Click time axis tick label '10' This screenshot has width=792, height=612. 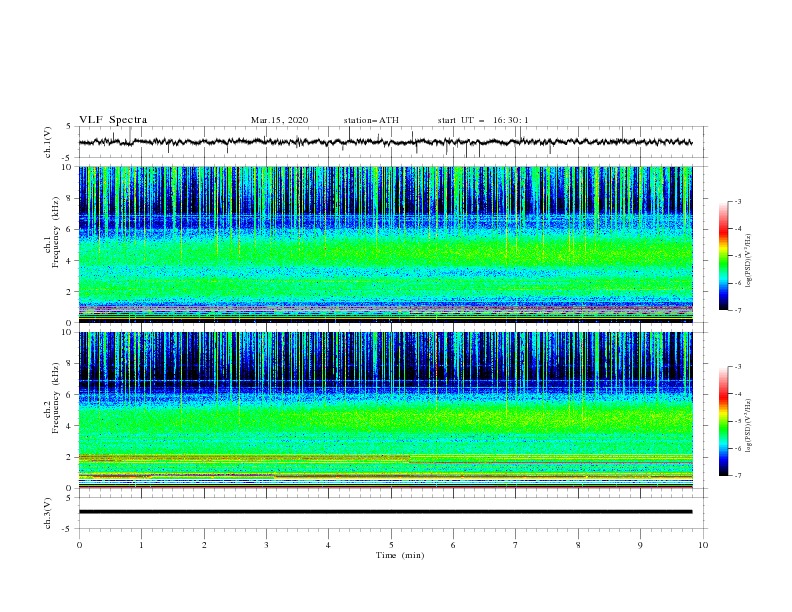tap(703, 545)
